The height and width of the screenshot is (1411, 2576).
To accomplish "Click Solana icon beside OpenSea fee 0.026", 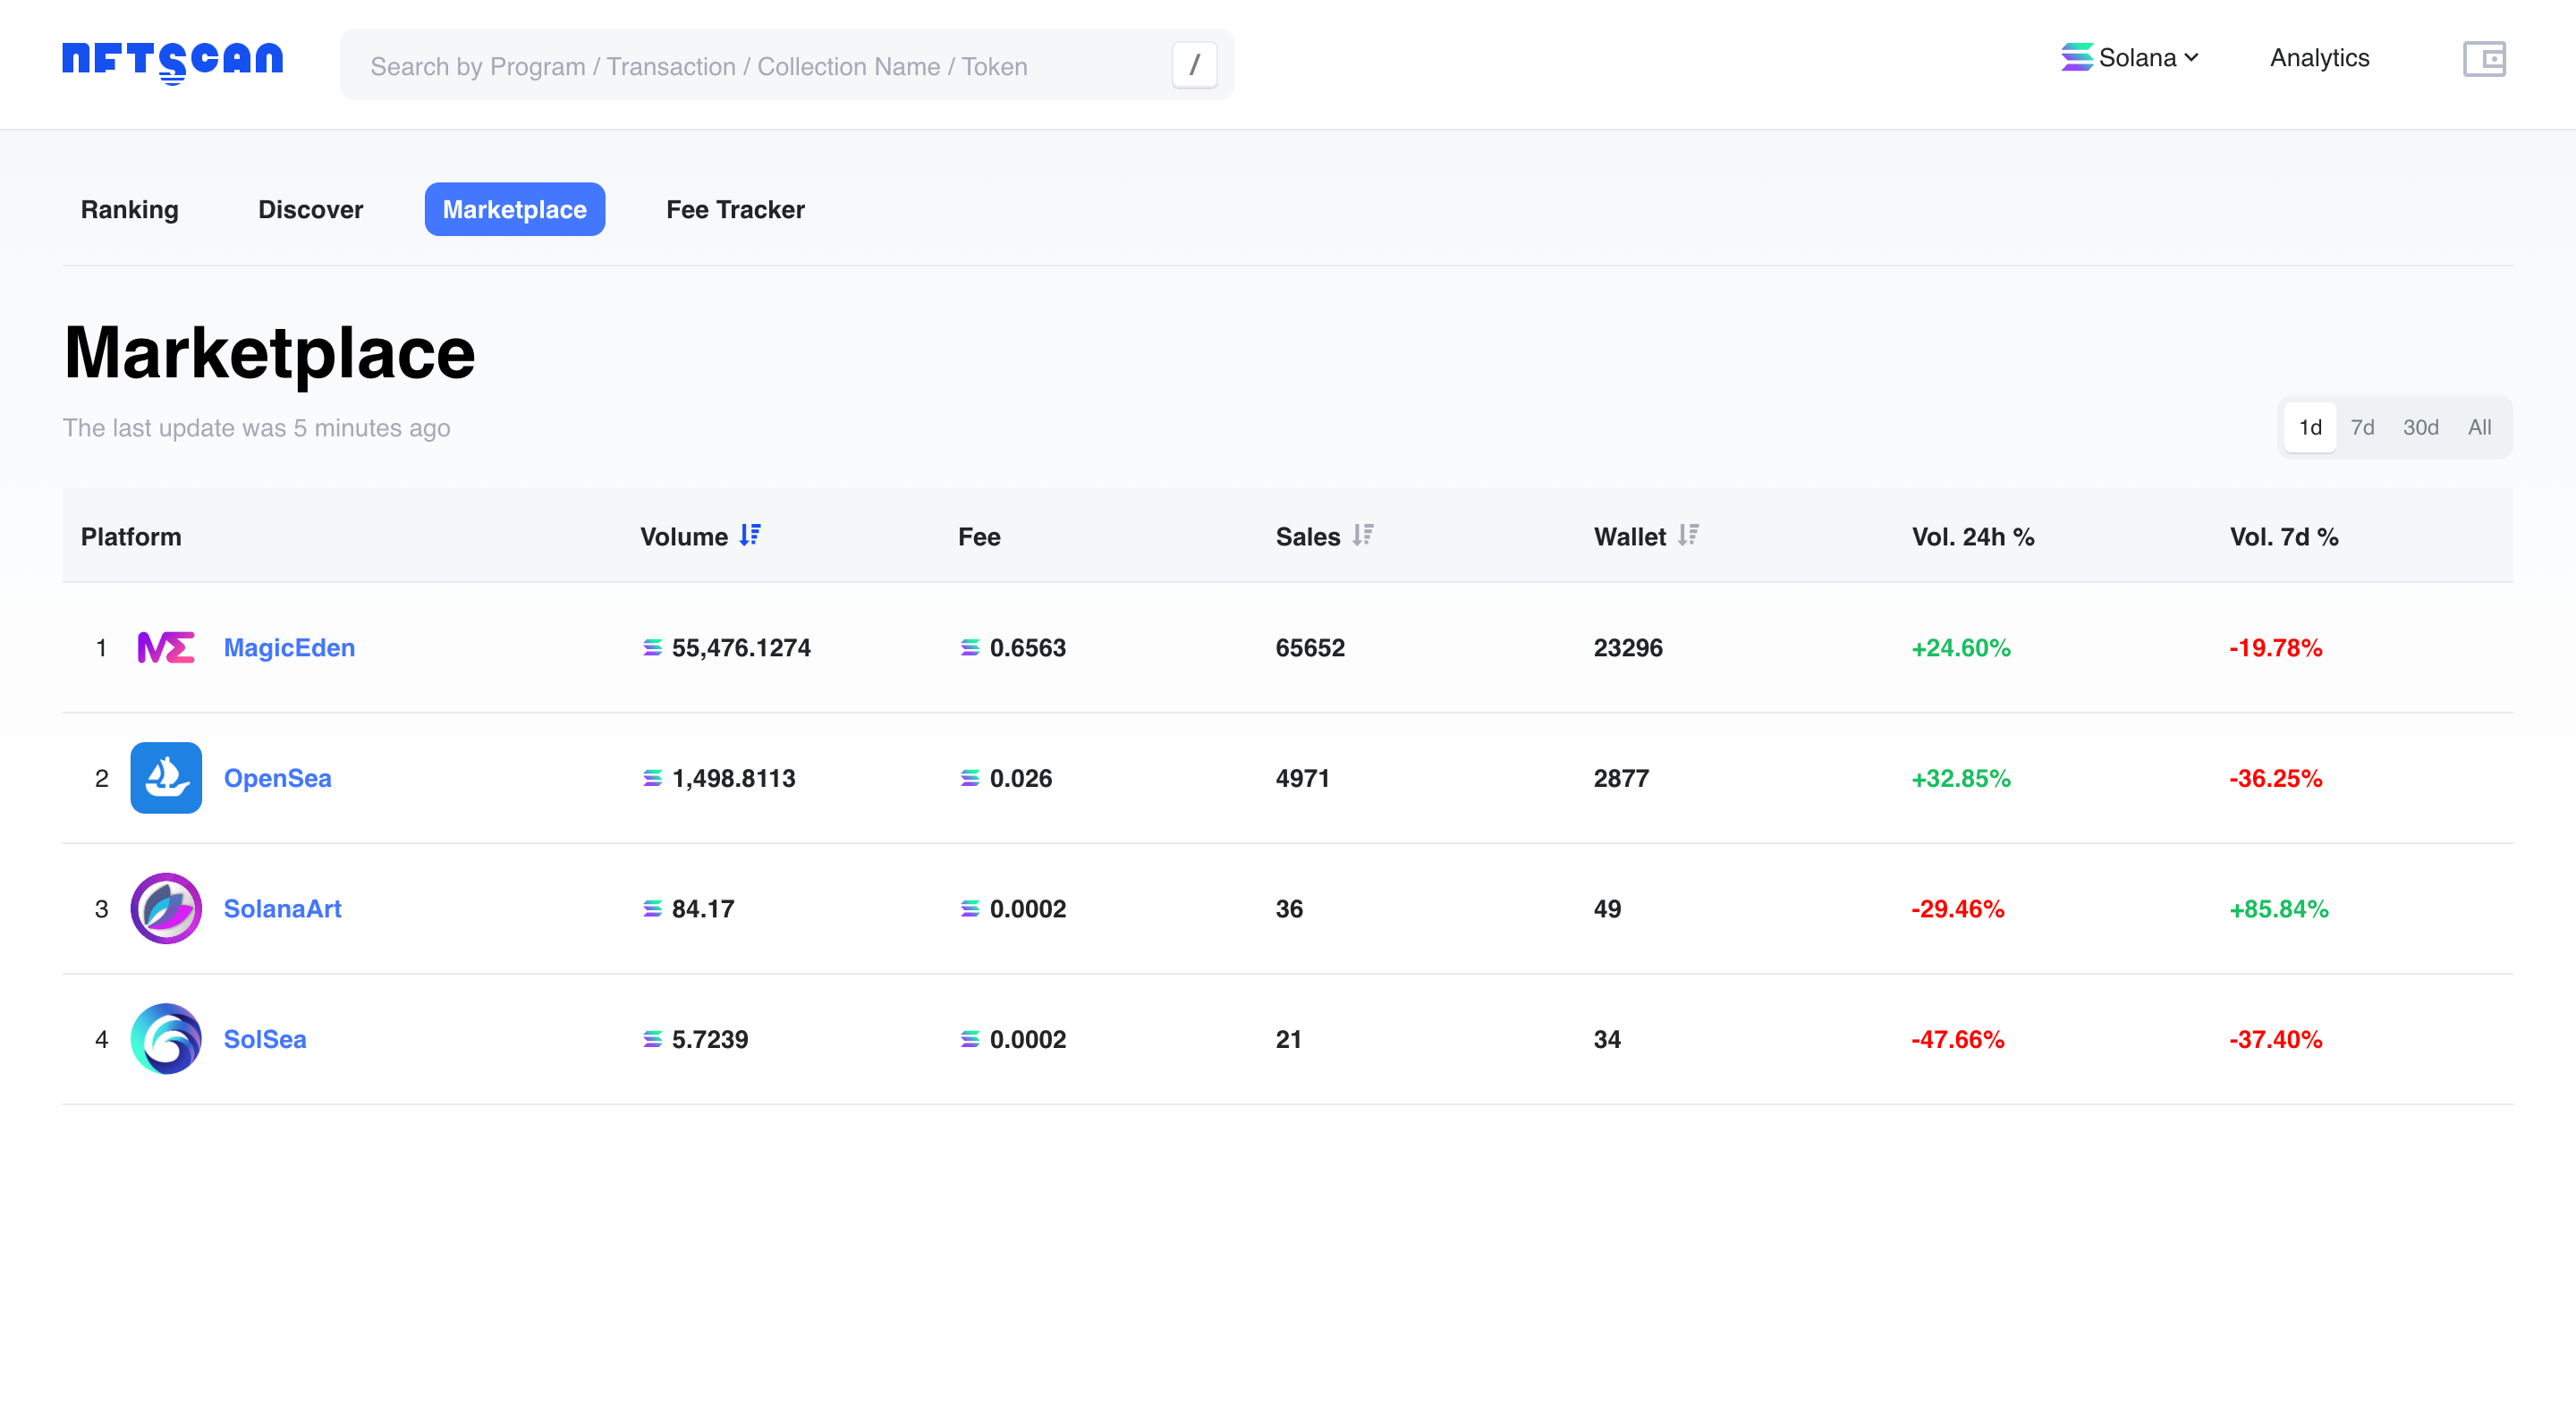I will 970,778.
